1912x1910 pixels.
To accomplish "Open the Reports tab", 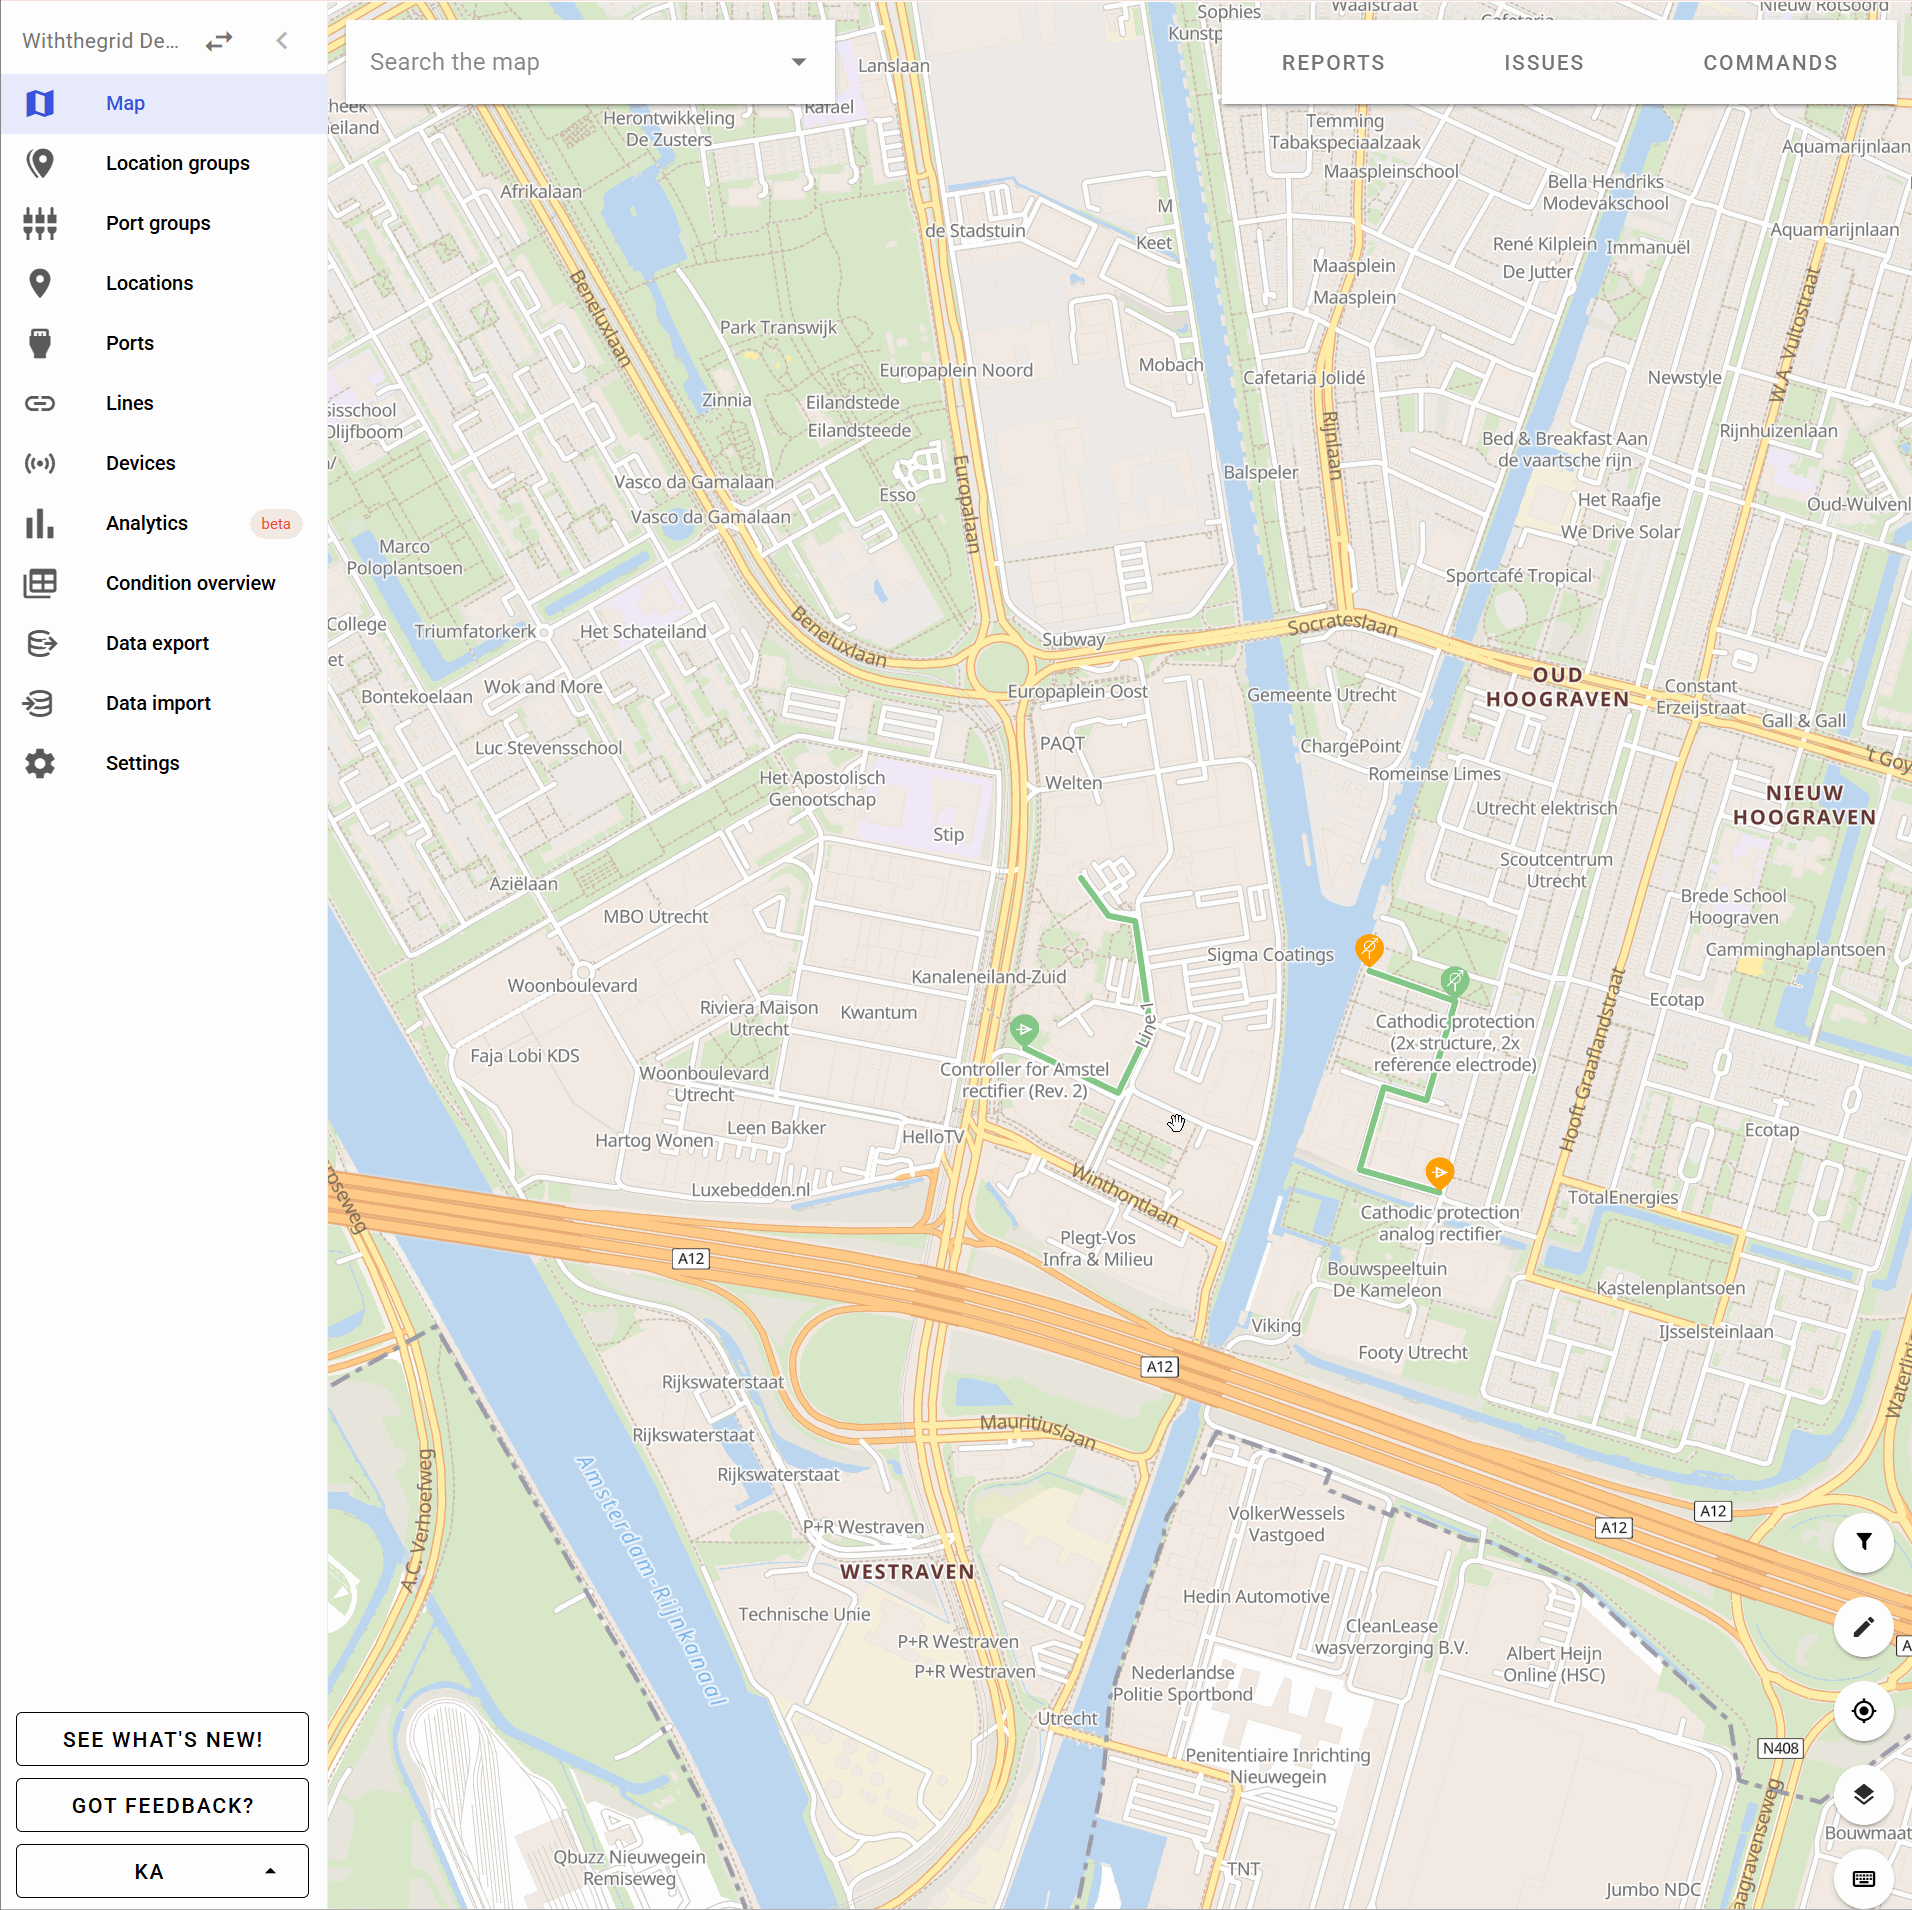I will [1333, 63].
